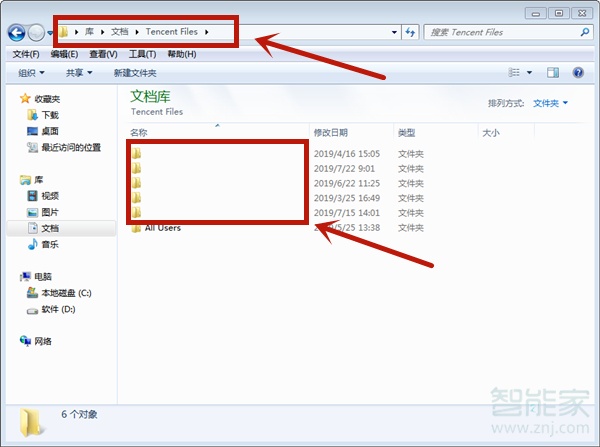Open 最近访问的位置 in favorites
The height and width of the screenshot is (447, 600).
pos(71,147)
